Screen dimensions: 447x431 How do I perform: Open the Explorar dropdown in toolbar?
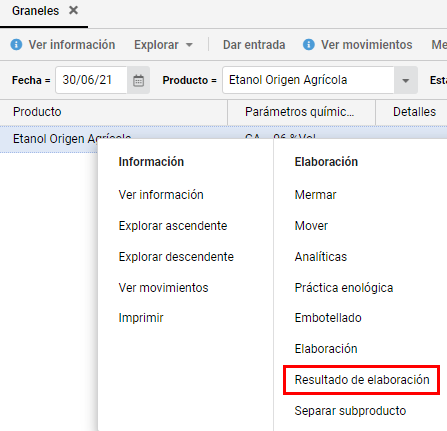click(163, 45)
